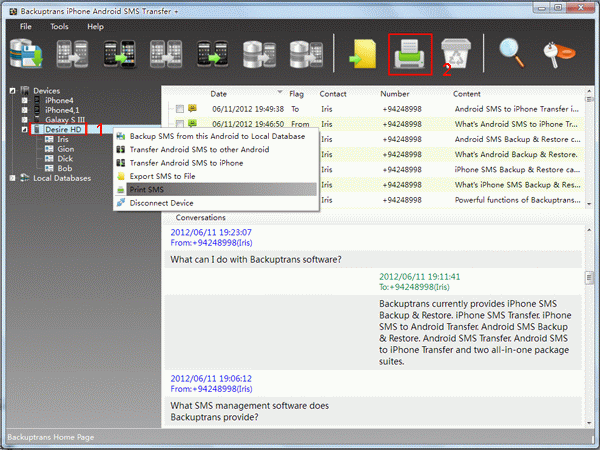
Task: Select the Iris contact under Desire HD
Action: coord(63,139)
